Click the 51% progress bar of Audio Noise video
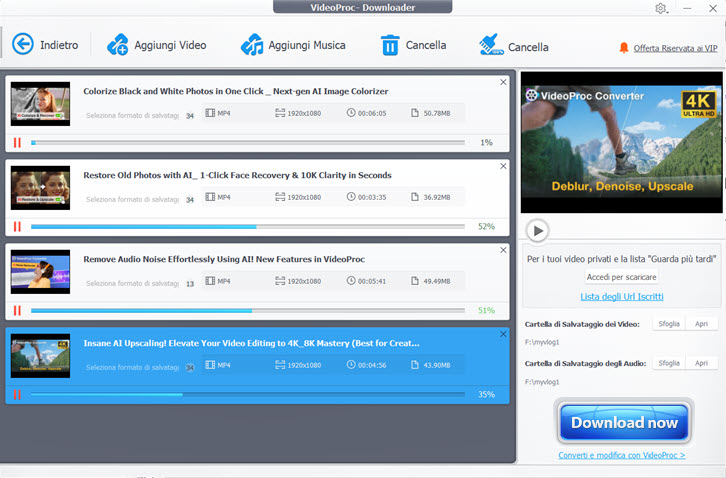The width and height of the screenshot is (726, 478). point(248,310)
